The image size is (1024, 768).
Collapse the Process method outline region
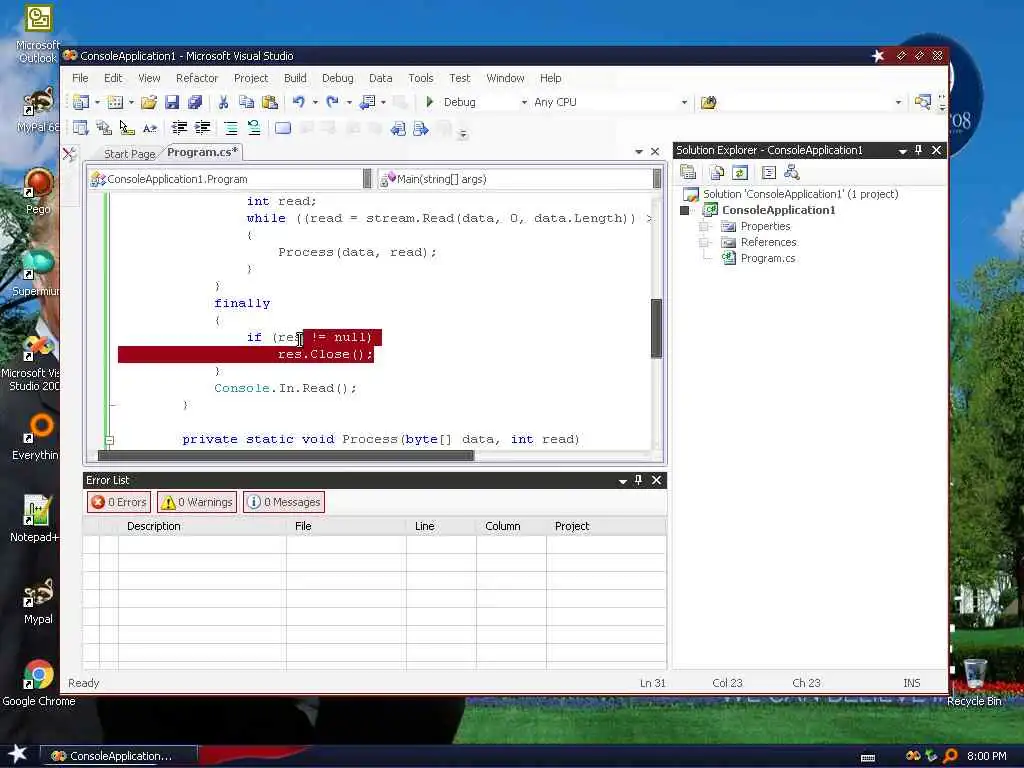coord(109,440)
